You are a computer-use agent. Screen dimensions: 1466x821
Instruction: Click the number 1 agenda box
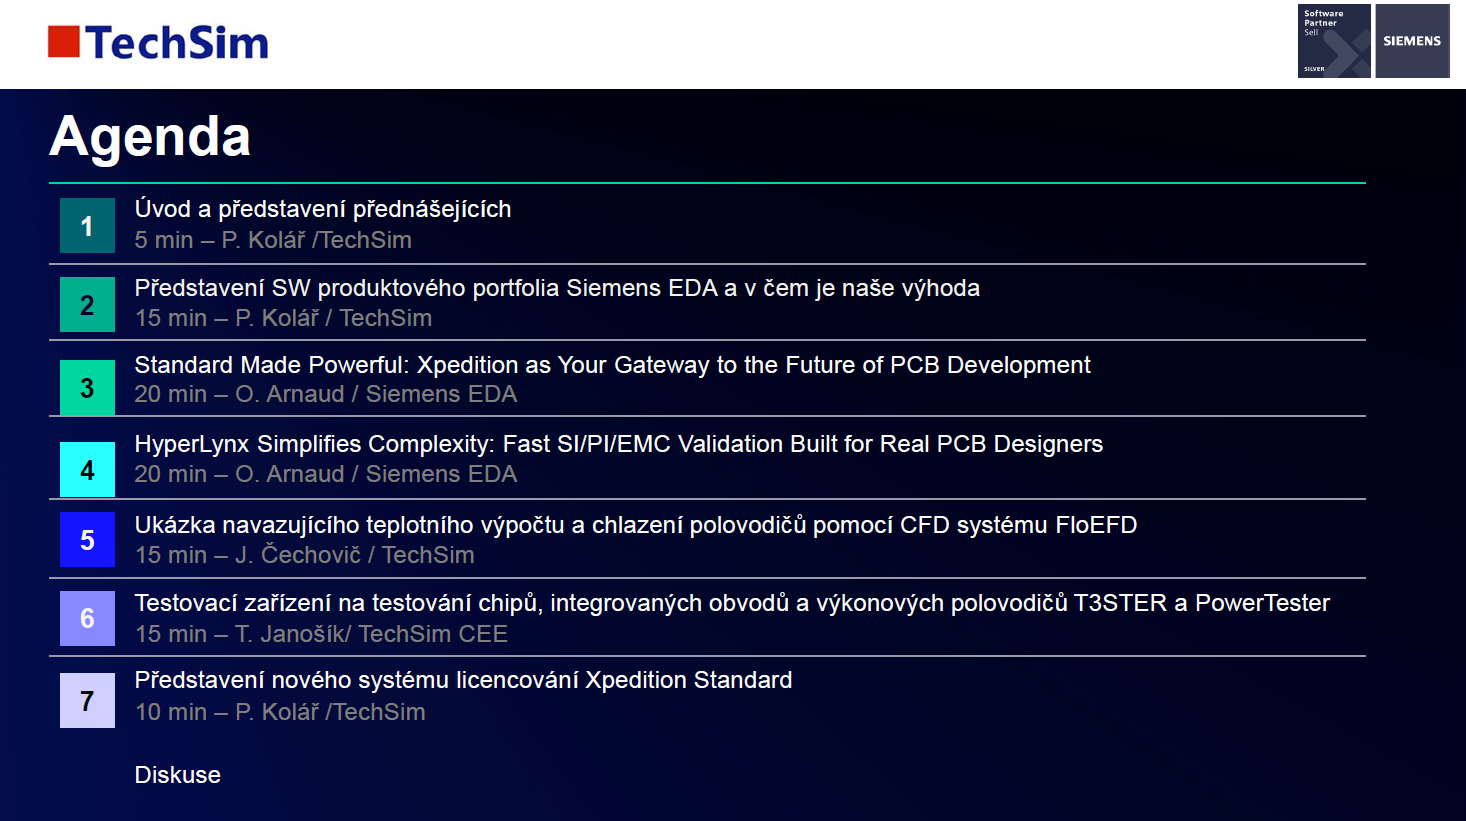coord(87,226)
